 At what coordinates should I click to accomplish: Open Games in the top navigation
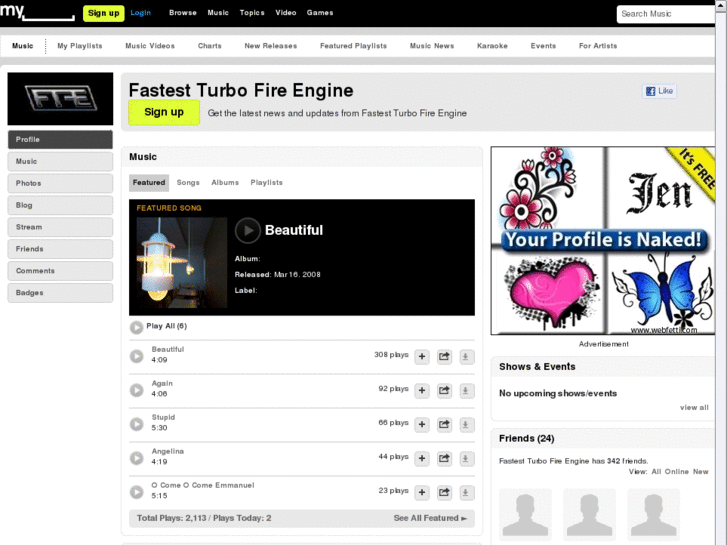(320, 13)
